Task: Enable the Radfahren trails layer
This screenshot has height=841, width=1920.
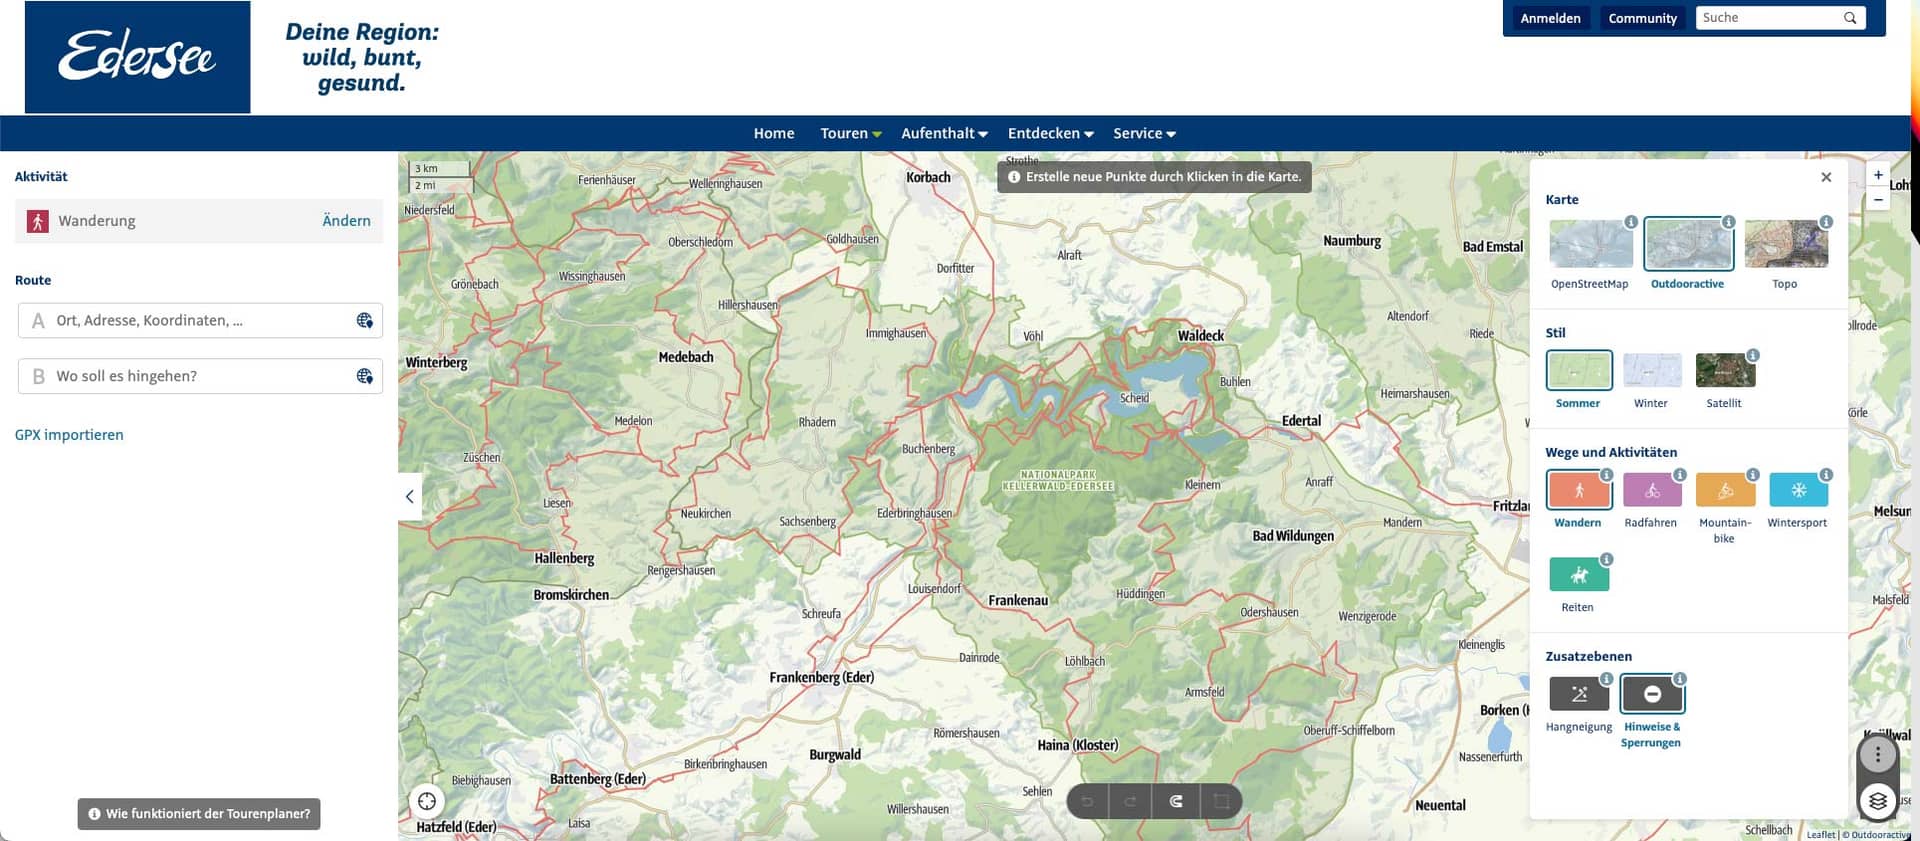Action: point(1651,491)
